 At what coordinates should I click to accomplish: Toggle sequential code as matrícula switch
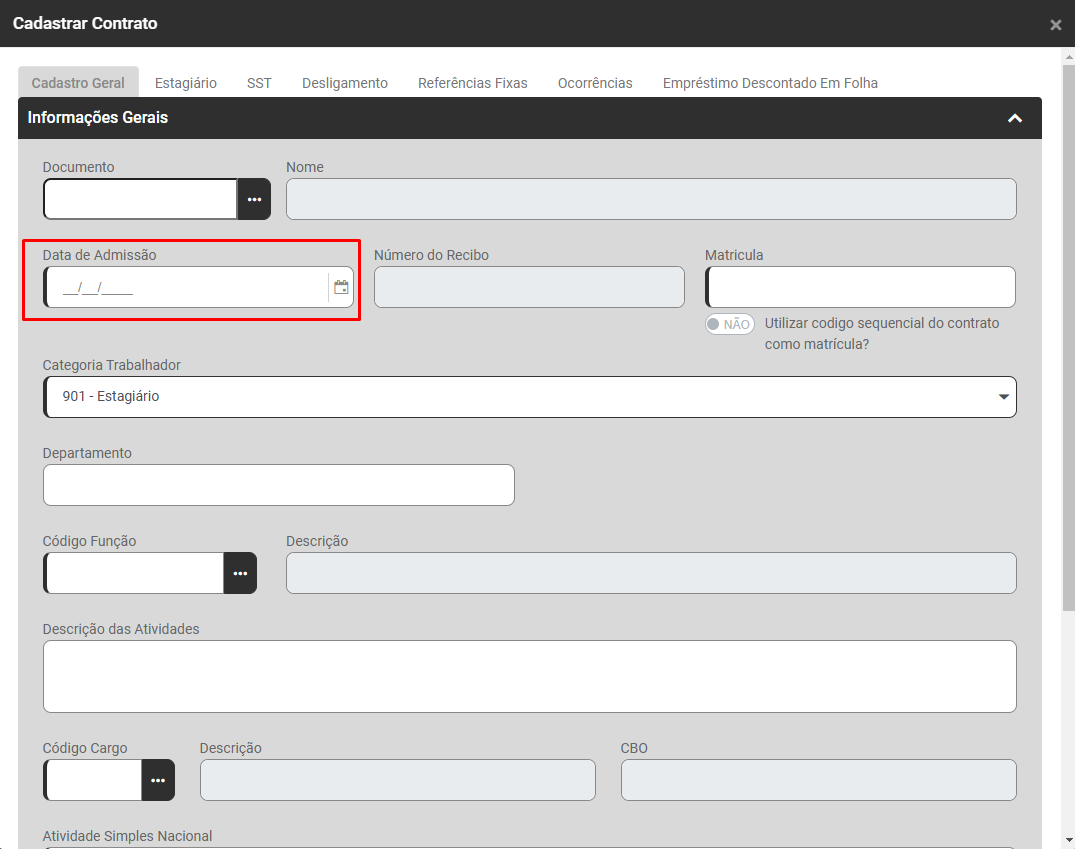pos(729,324)
